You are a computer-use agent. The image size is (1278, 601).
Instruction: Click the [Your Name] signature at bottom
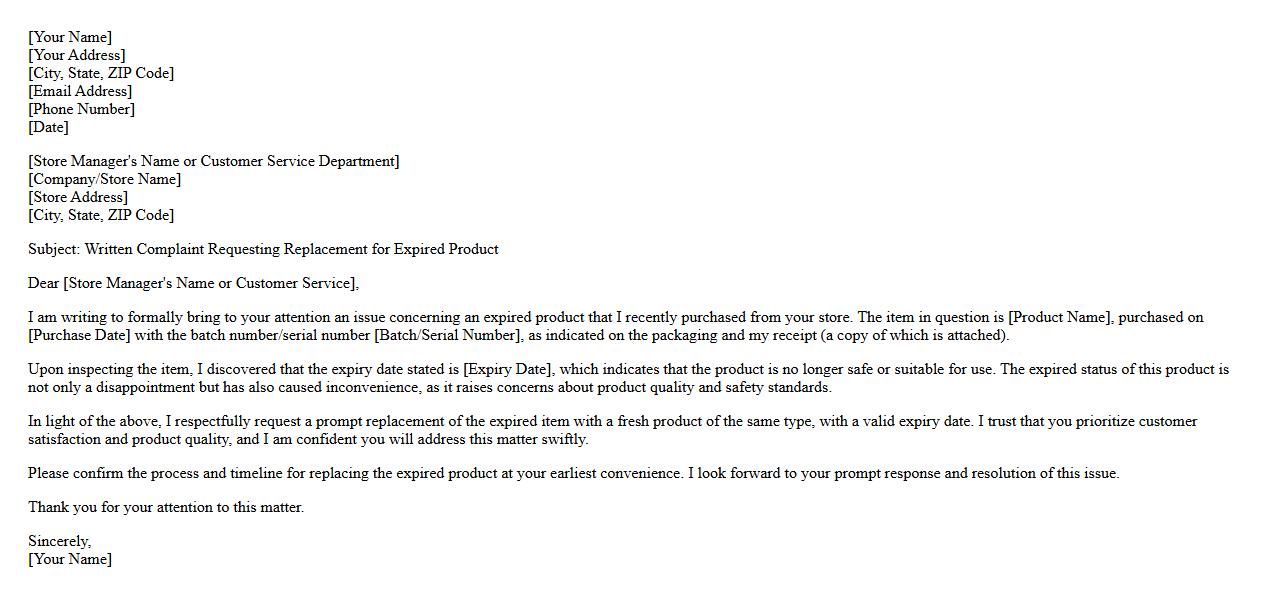point(70,559)
